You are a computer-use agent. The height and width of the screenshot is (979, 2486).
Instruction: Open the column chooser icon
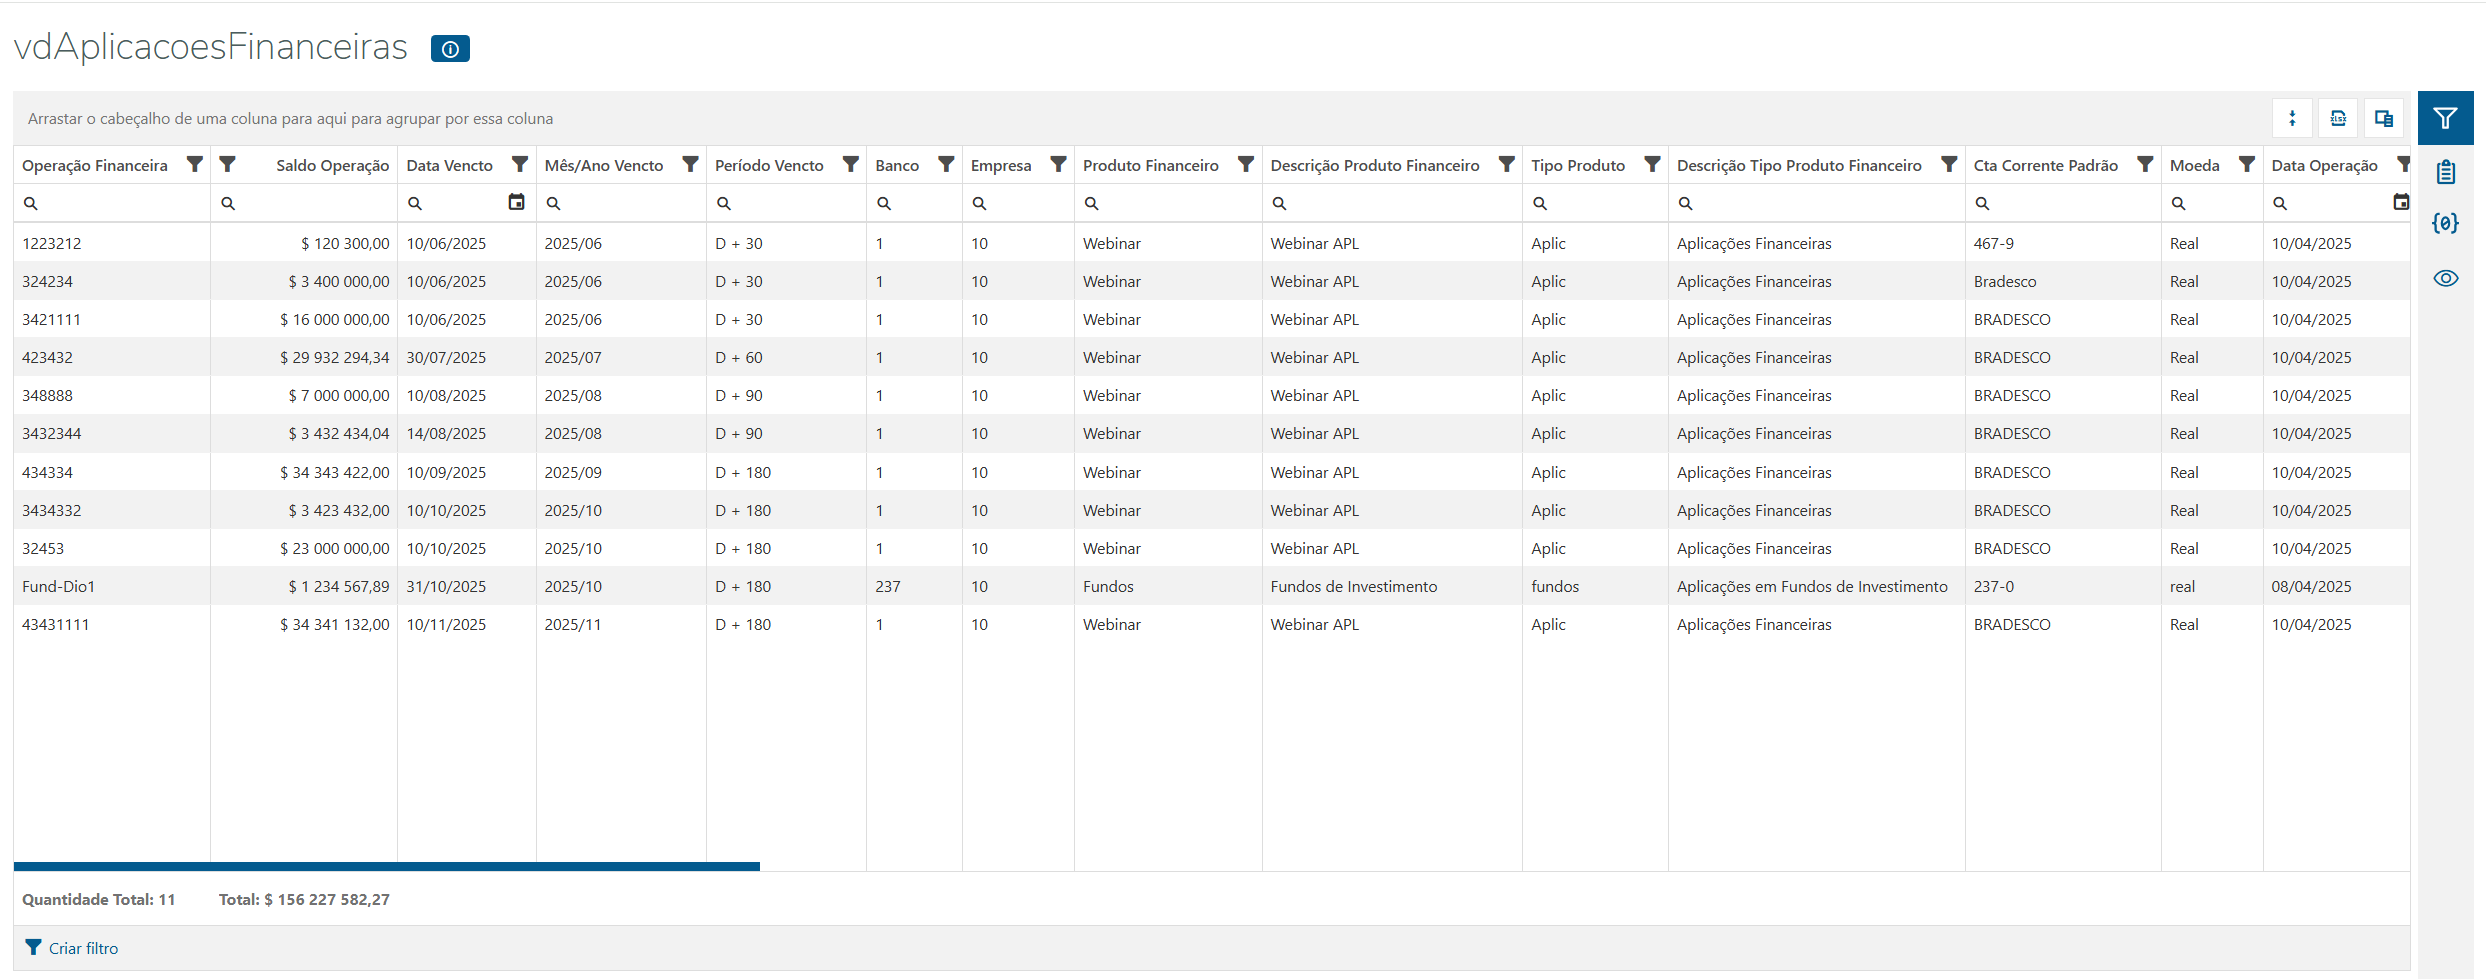[x=2384, y=119]
